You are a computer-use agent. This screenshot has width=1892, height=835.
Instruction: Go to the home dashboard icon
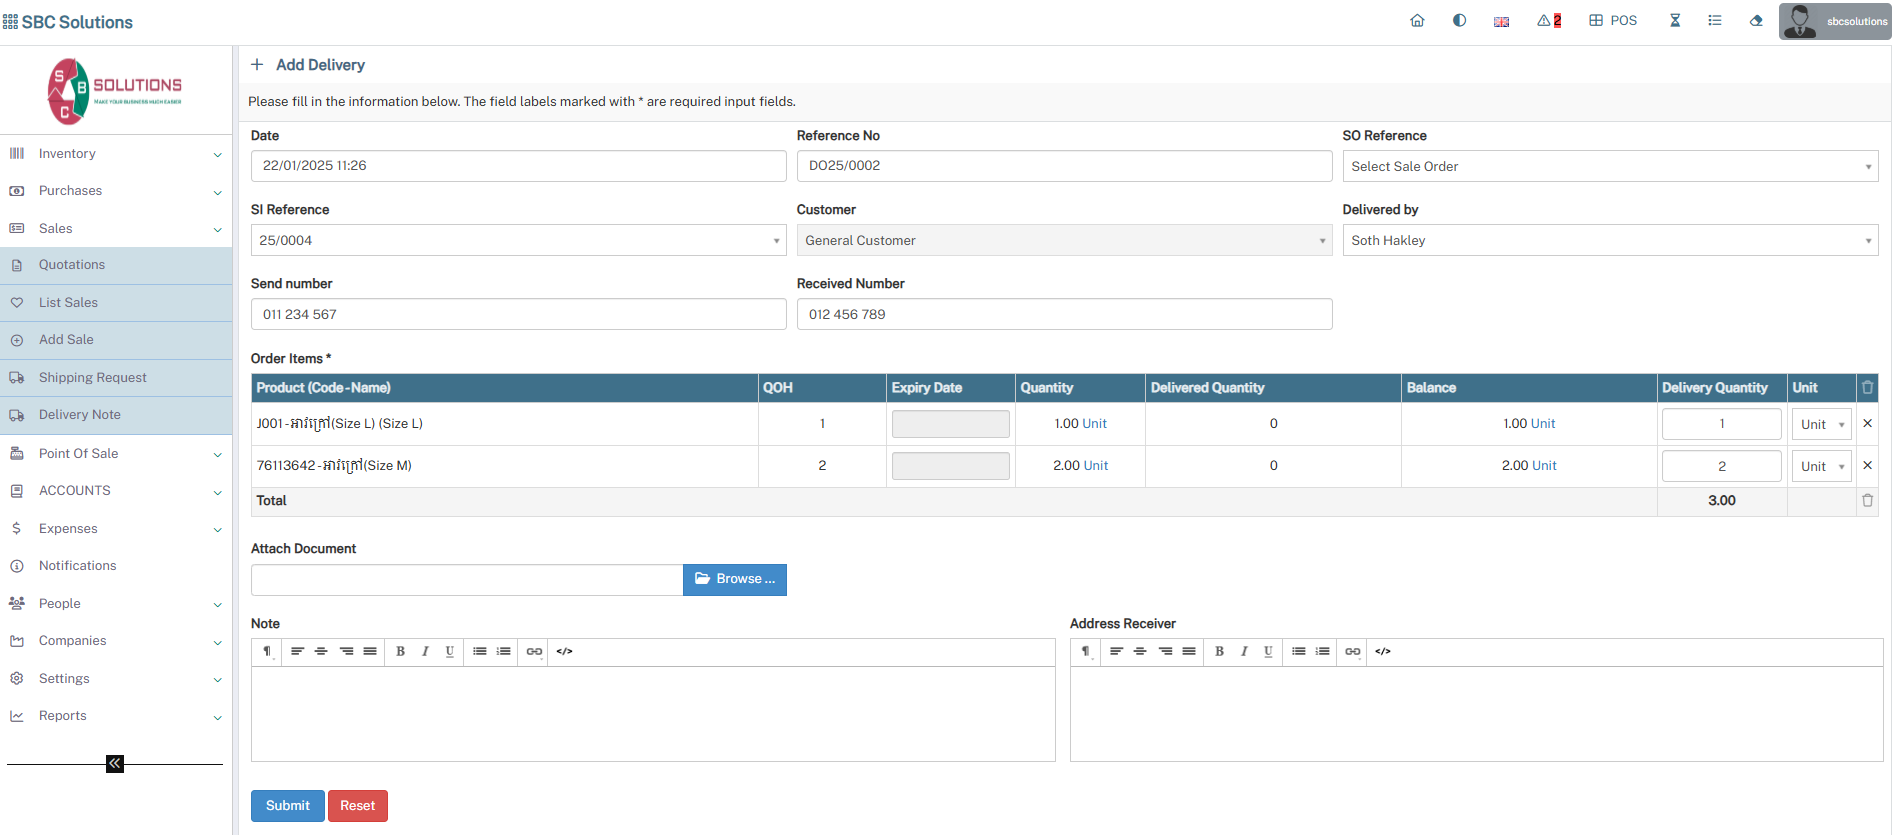click(1417, 21)
